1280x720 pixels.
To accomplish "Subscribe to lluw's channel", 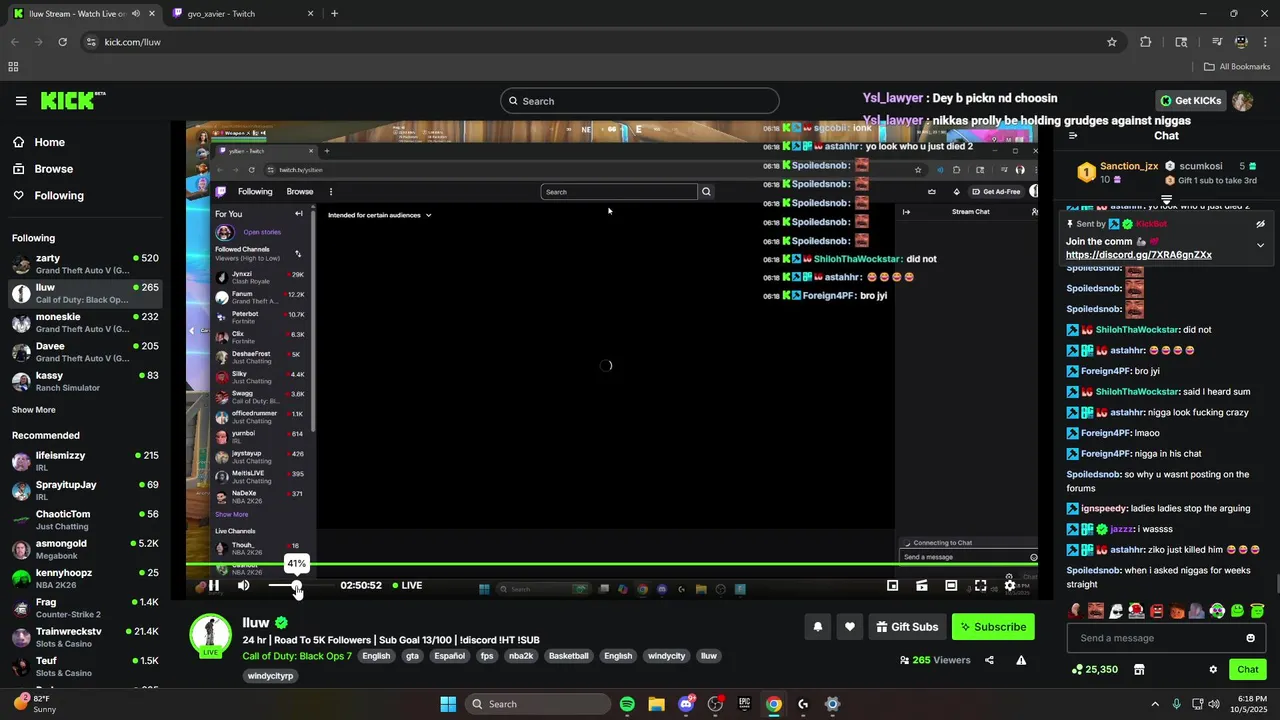I will point(993,627).
